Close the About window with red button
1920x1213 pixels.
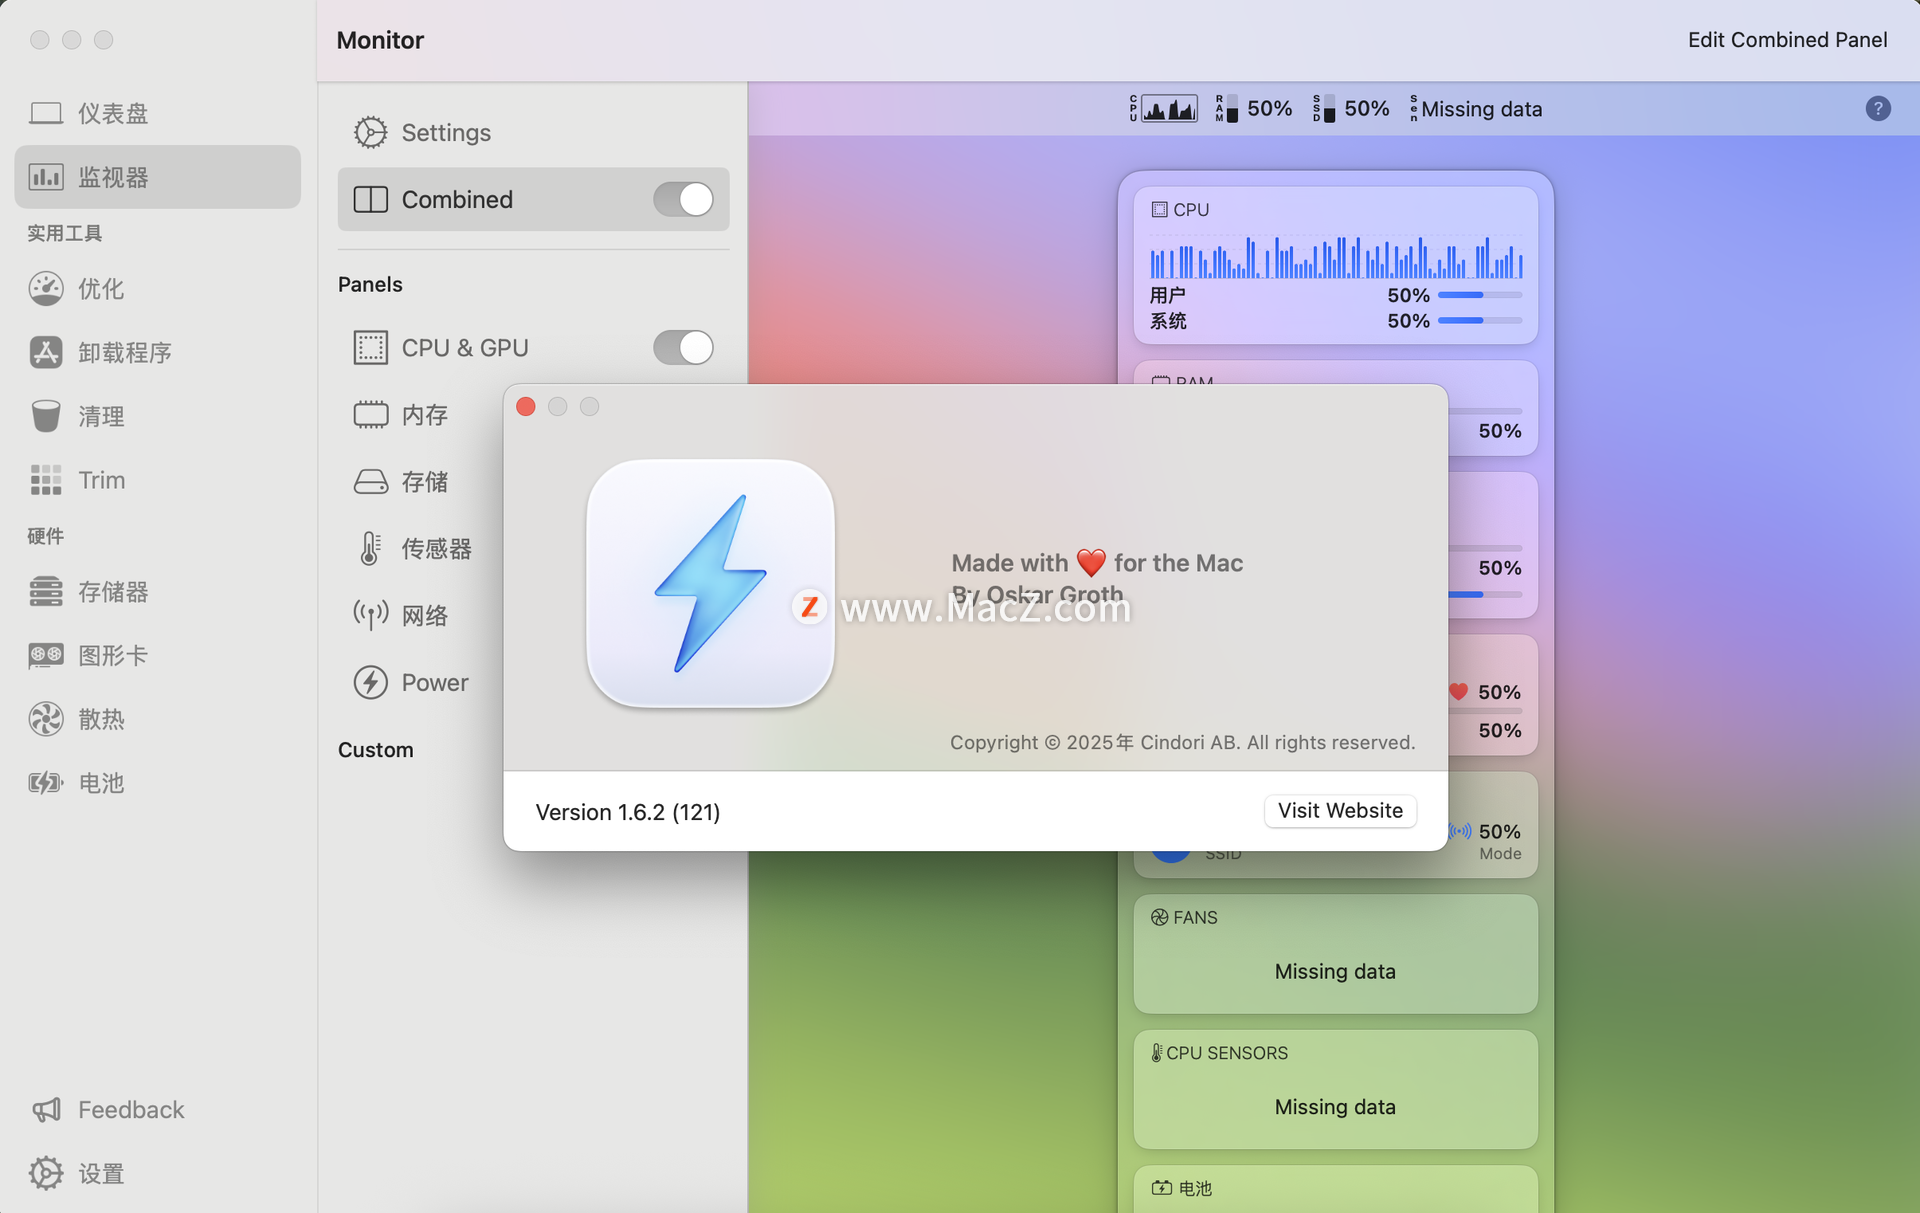pos(526,406)
